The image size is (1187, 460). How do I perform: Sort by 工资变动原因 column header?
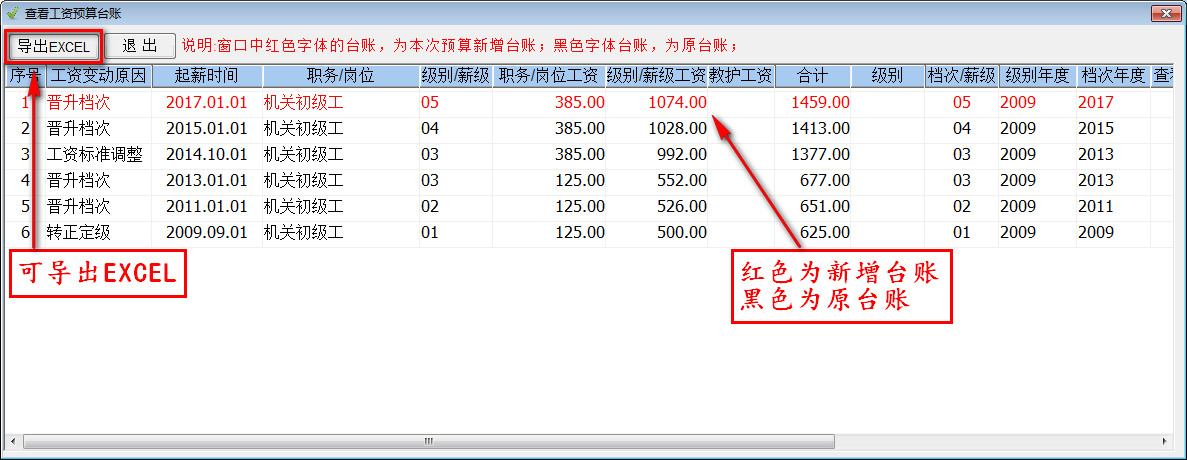click(97, 76)
